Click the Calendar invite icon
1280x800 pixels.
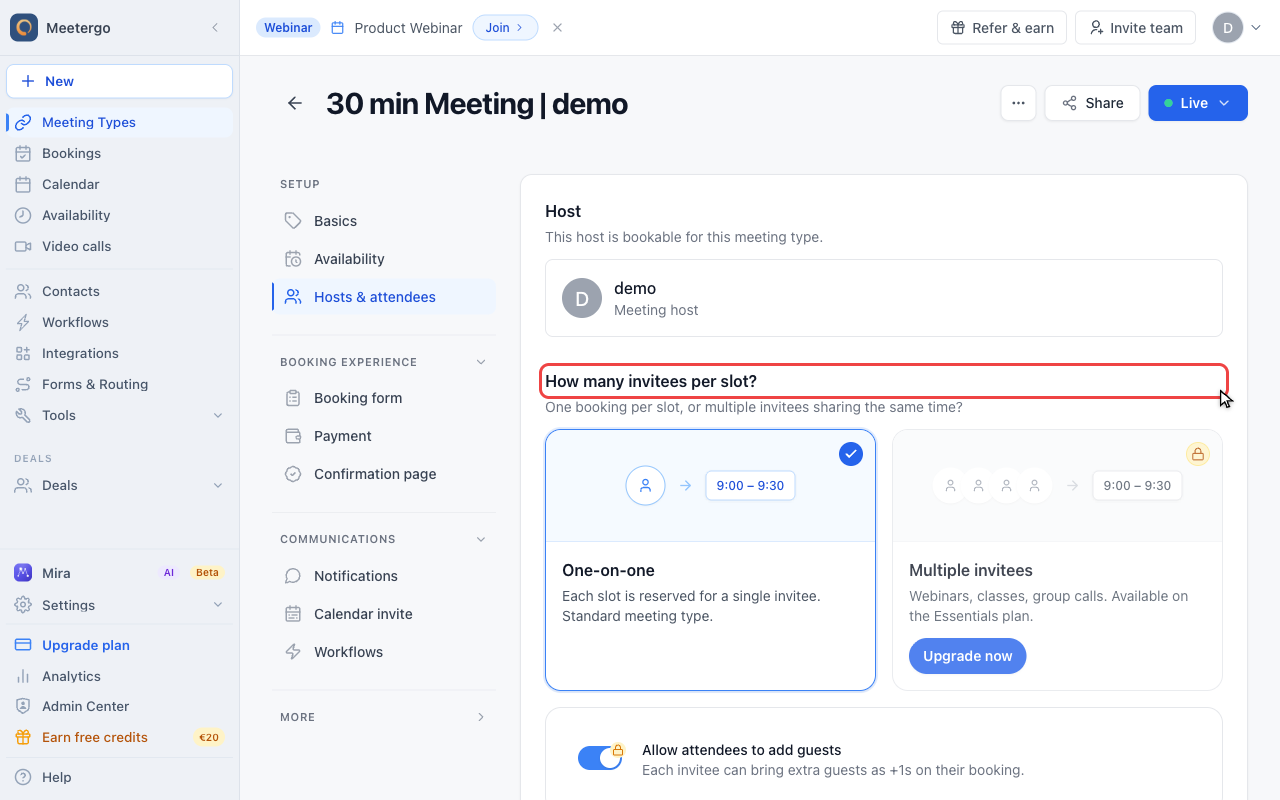293,614
